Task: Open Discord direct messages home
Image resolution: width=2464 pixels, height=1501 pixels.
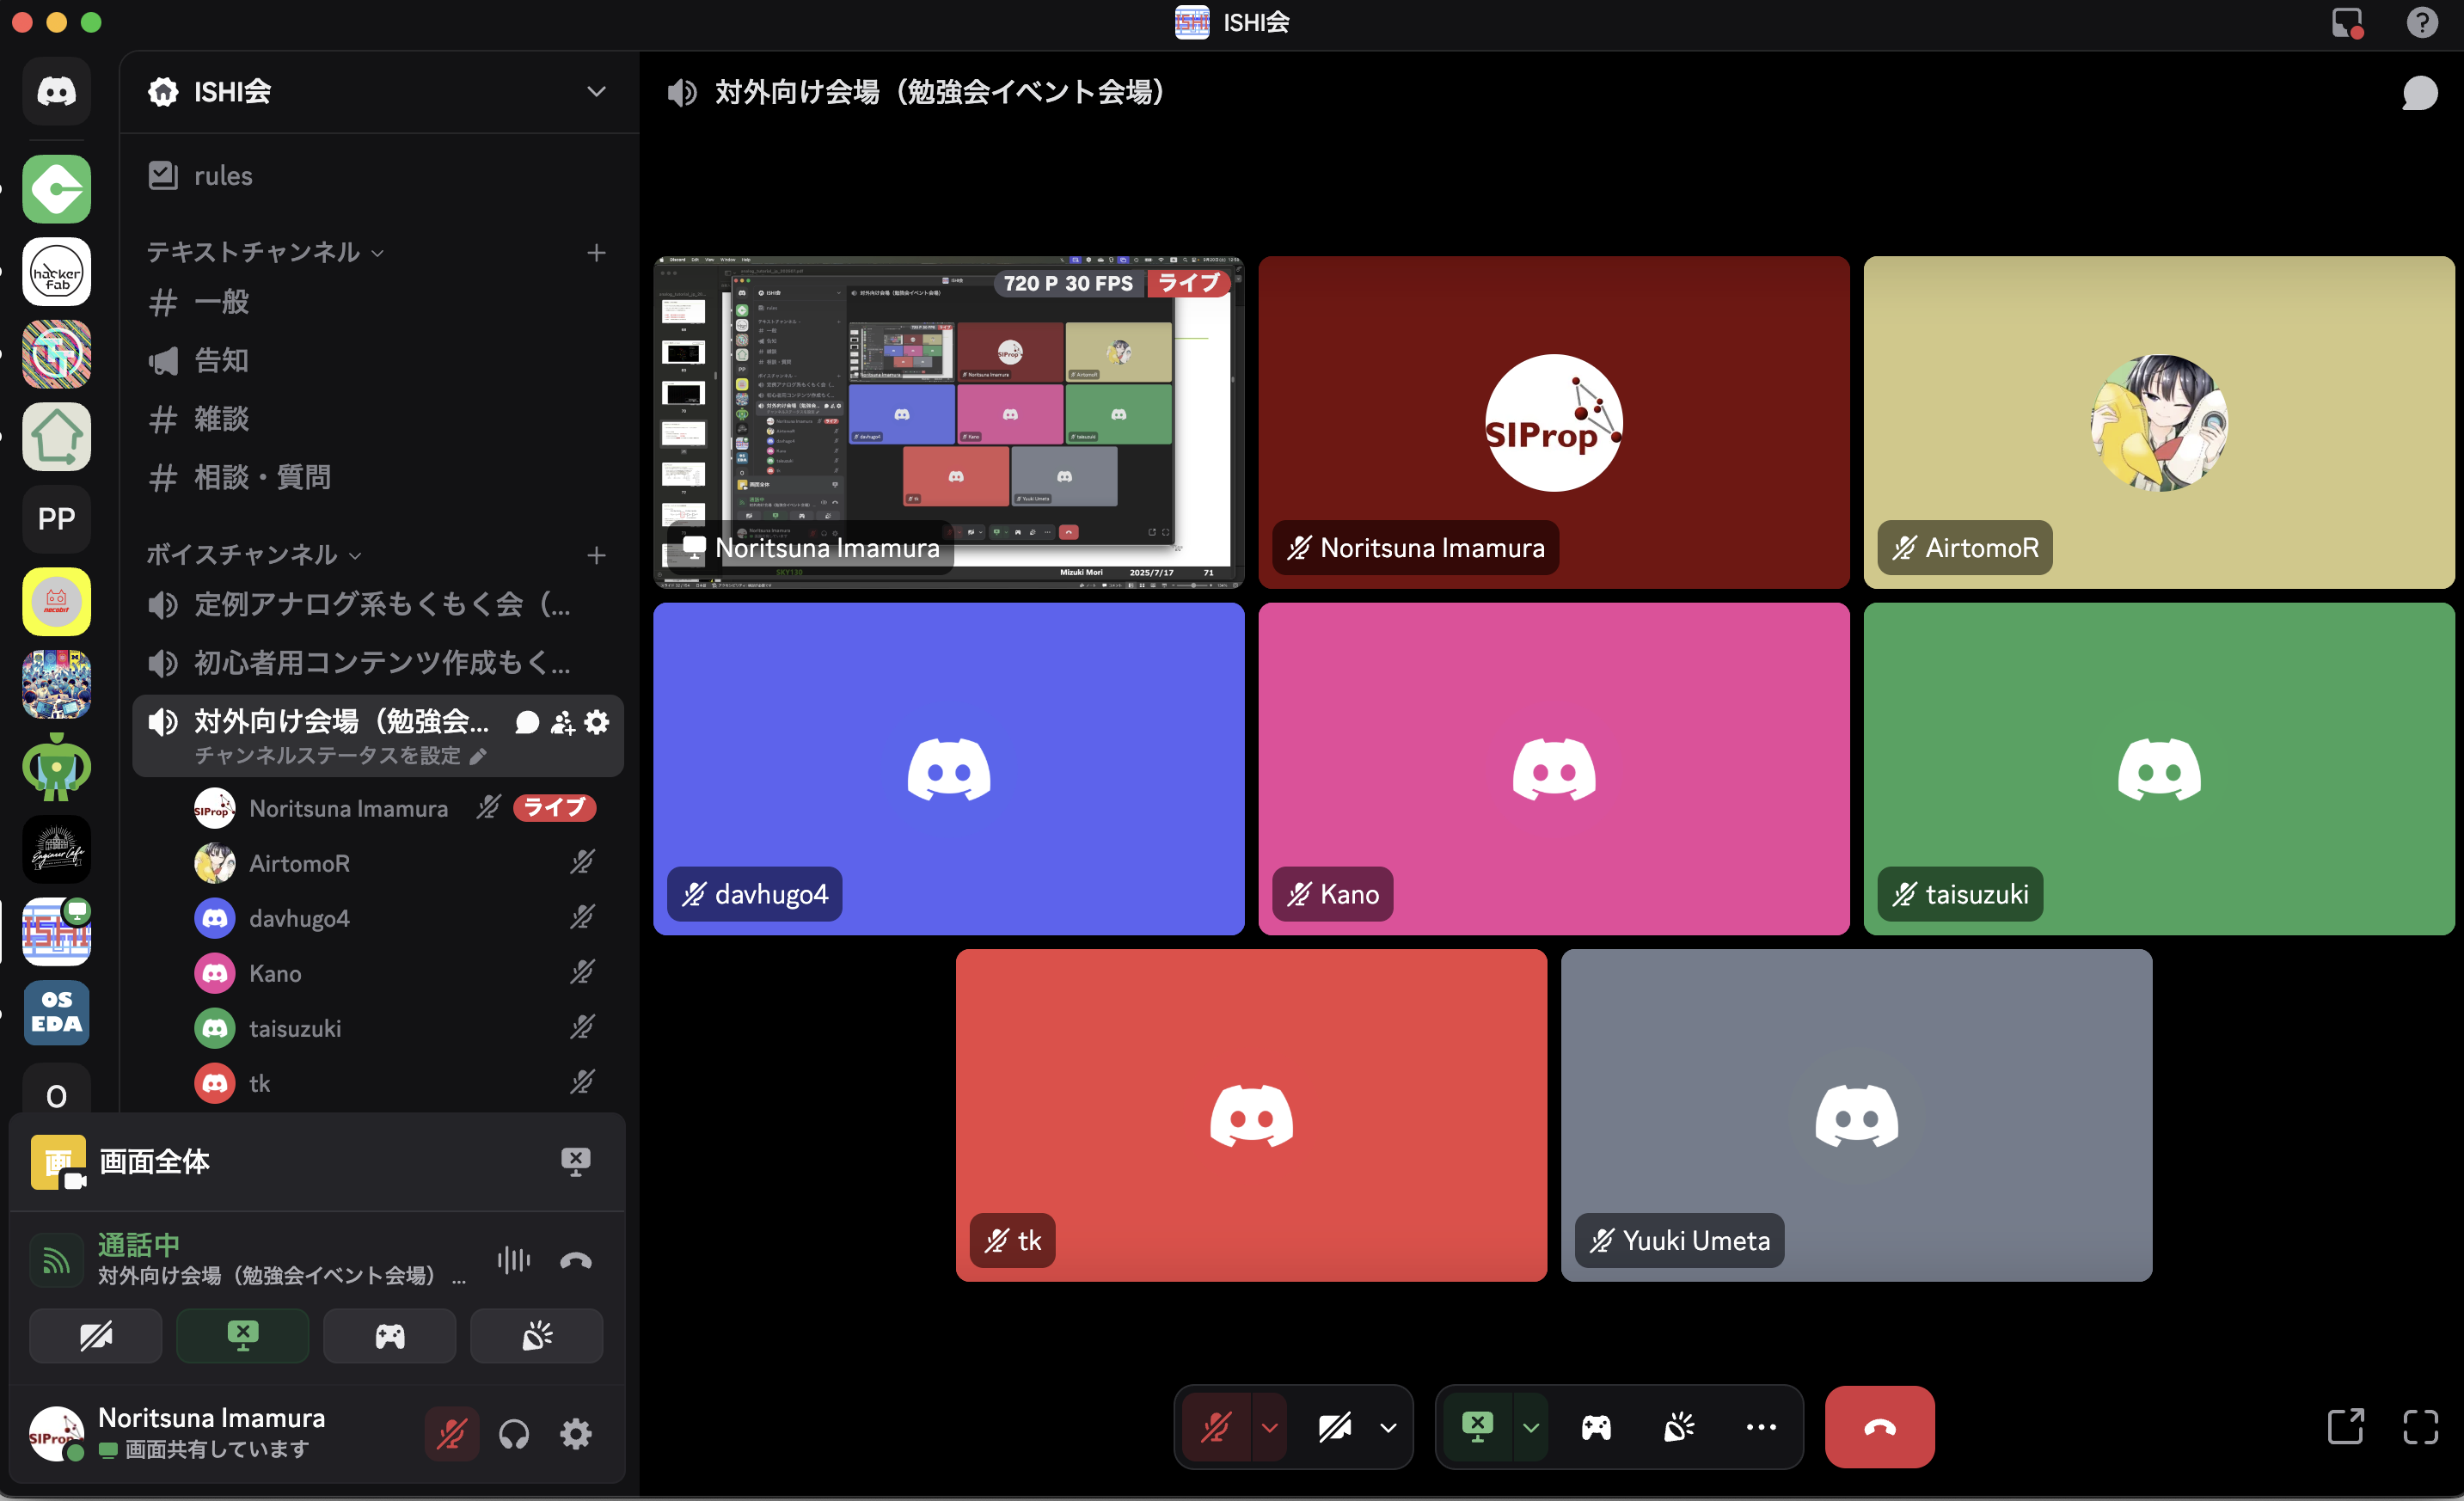Action: (56, 91)
